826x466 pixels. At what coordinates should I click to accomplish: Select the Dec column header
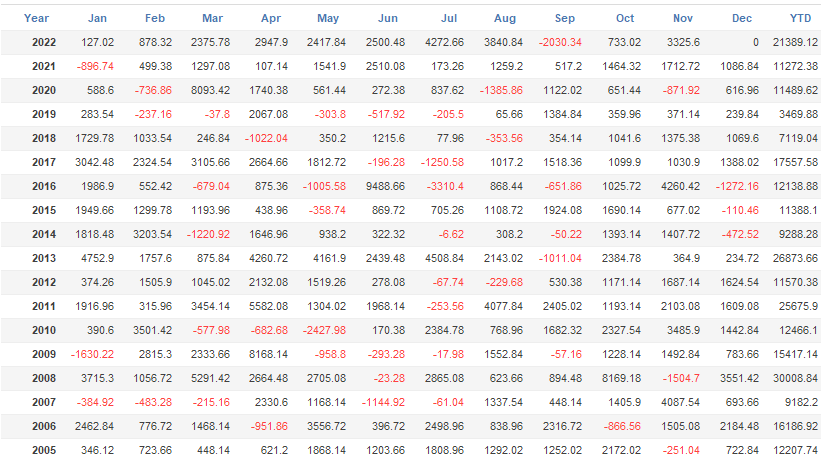pos(742,18)
